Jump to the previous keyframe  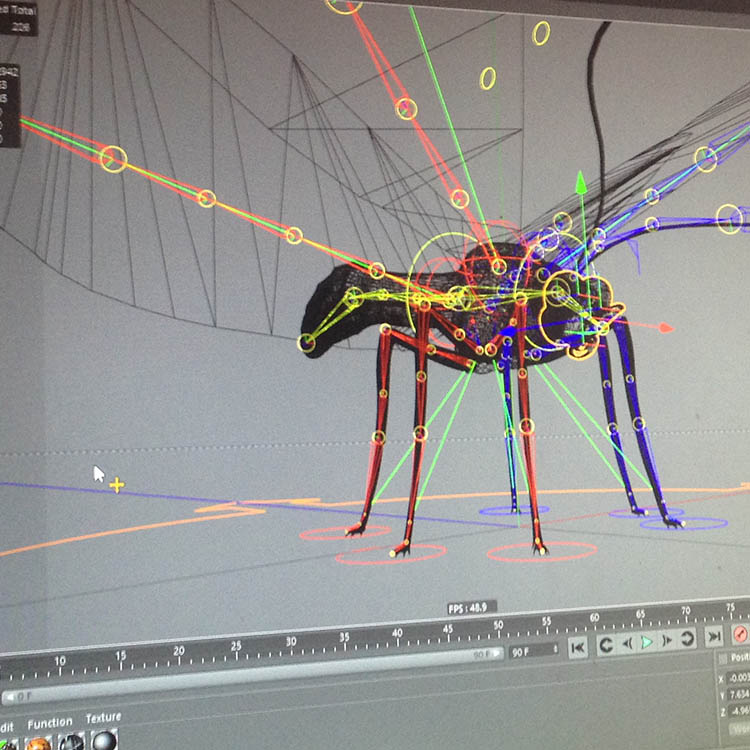(605, 646)
